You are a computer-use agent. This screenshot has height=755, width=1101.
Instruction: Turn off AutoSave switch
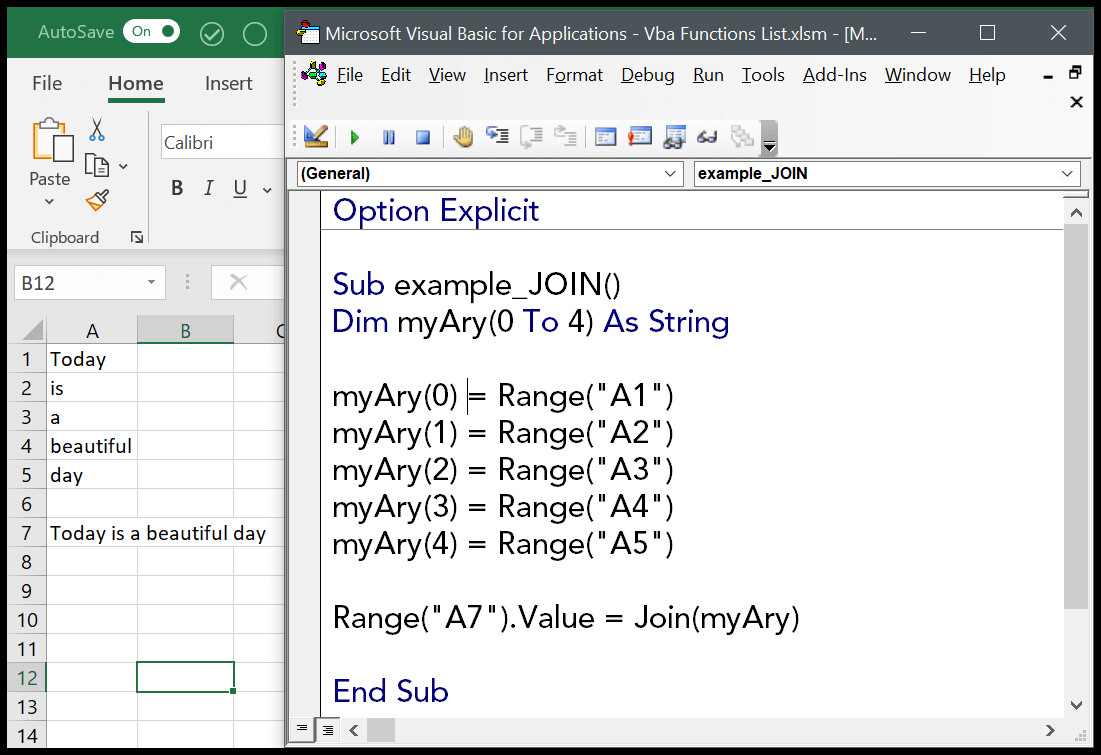click(x=151, y=31)
